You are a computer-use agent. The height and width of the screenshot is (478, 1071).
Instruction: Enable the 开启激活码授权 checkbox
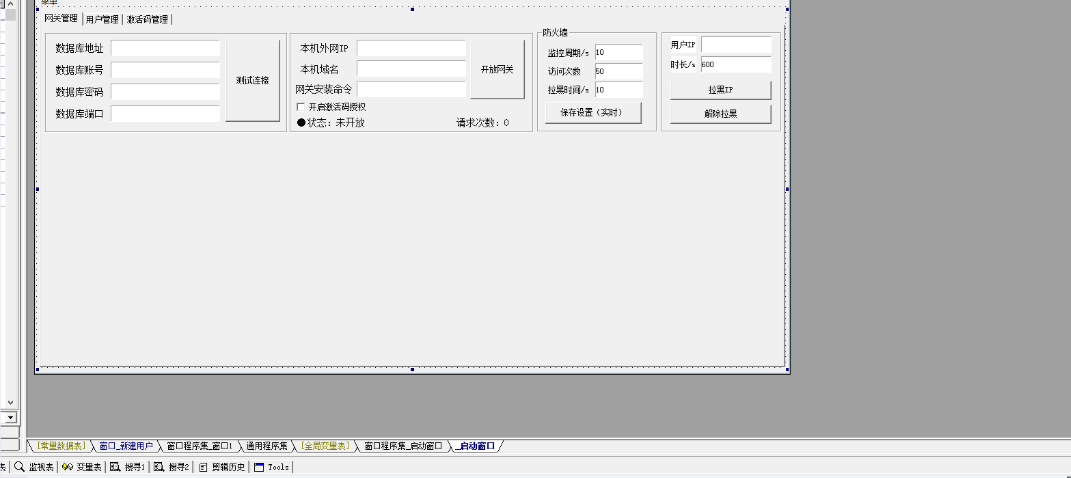[301, 107]
